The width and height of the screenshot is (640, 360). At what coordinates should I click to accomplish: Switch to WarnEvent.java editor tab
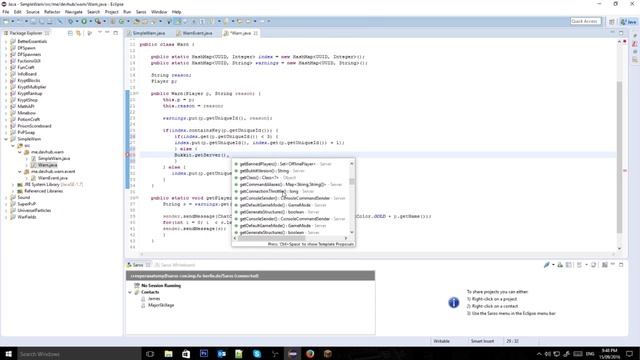coord(197,33)
